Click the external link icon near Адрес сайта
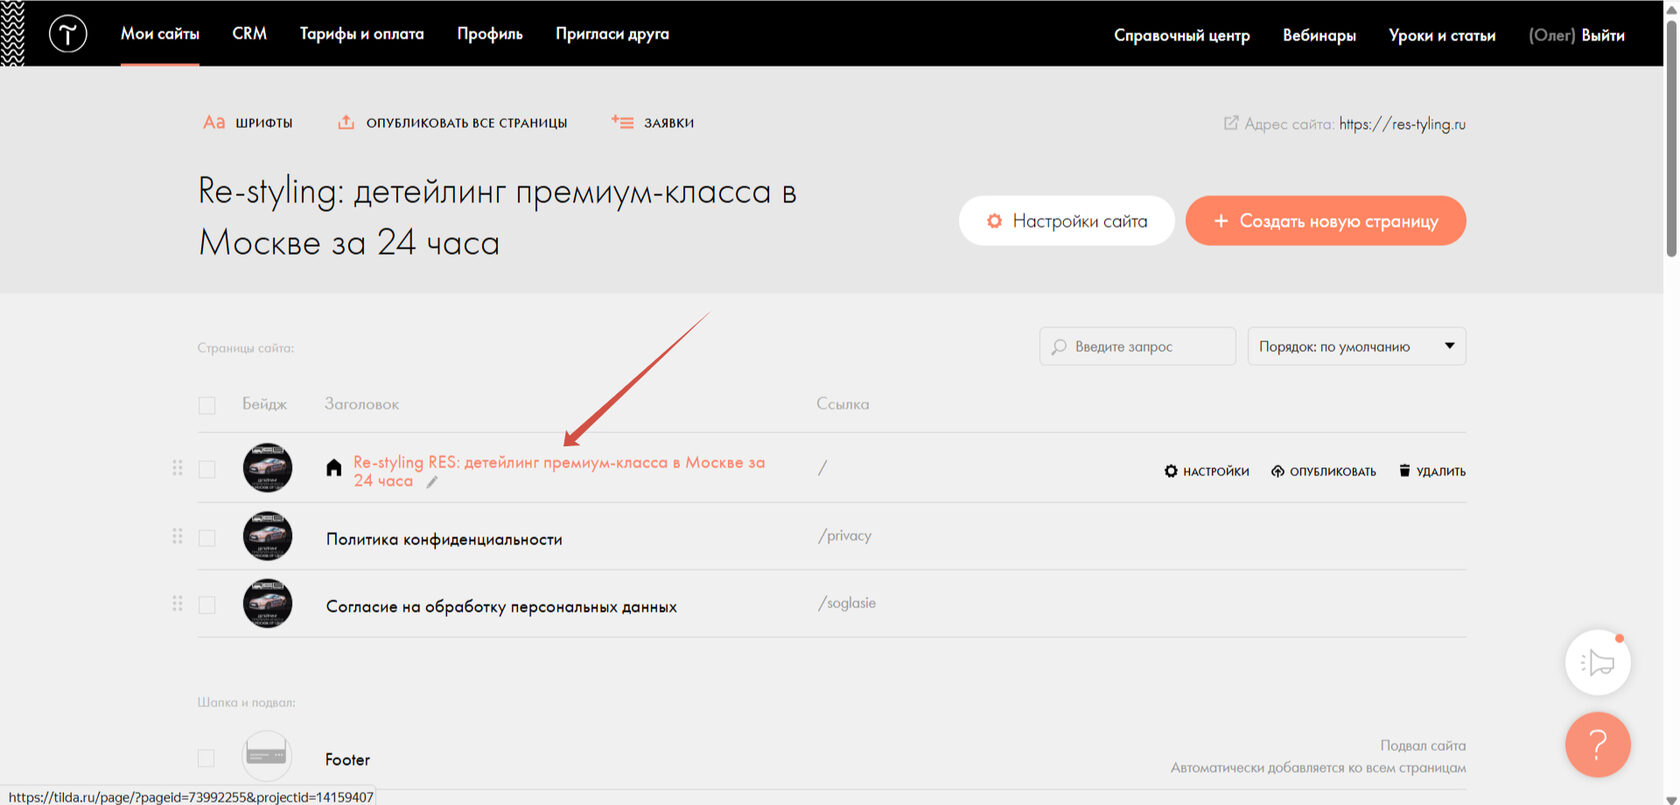The width and height of the screenshot is (1680, 805). 1231,123
